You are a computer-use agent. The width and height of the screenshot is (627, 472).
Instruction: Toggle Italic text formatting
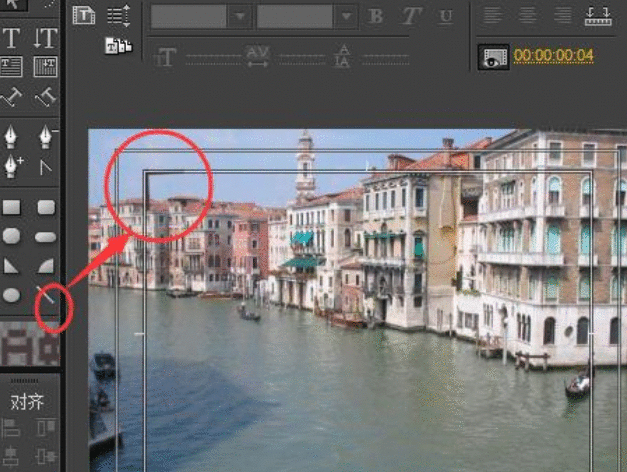(x=410, y=16)
